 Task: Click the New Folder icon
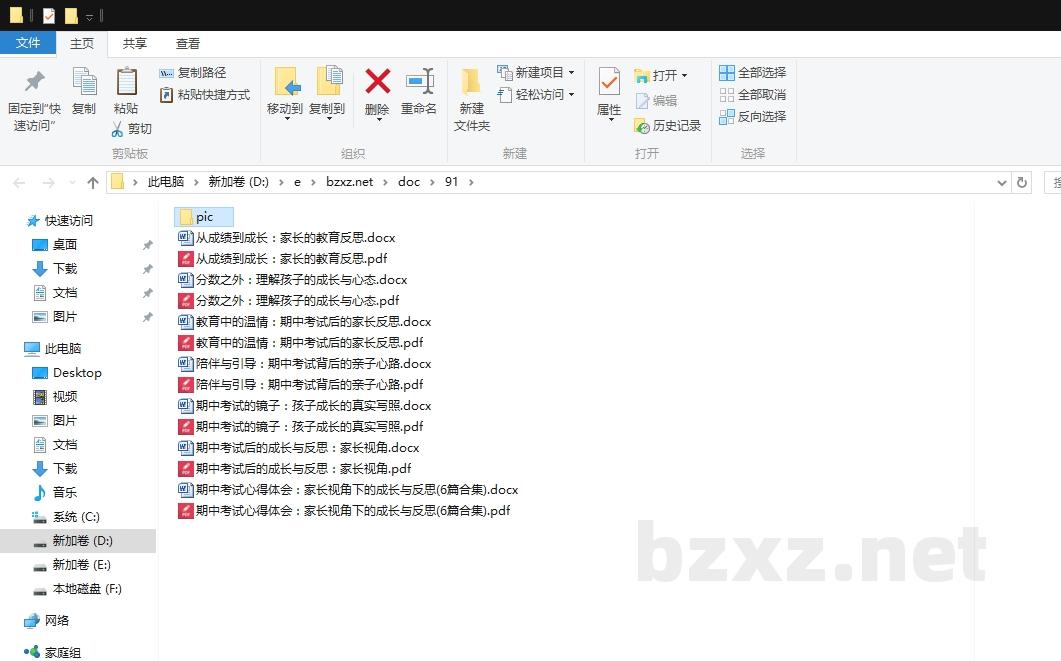pos(472,82)
